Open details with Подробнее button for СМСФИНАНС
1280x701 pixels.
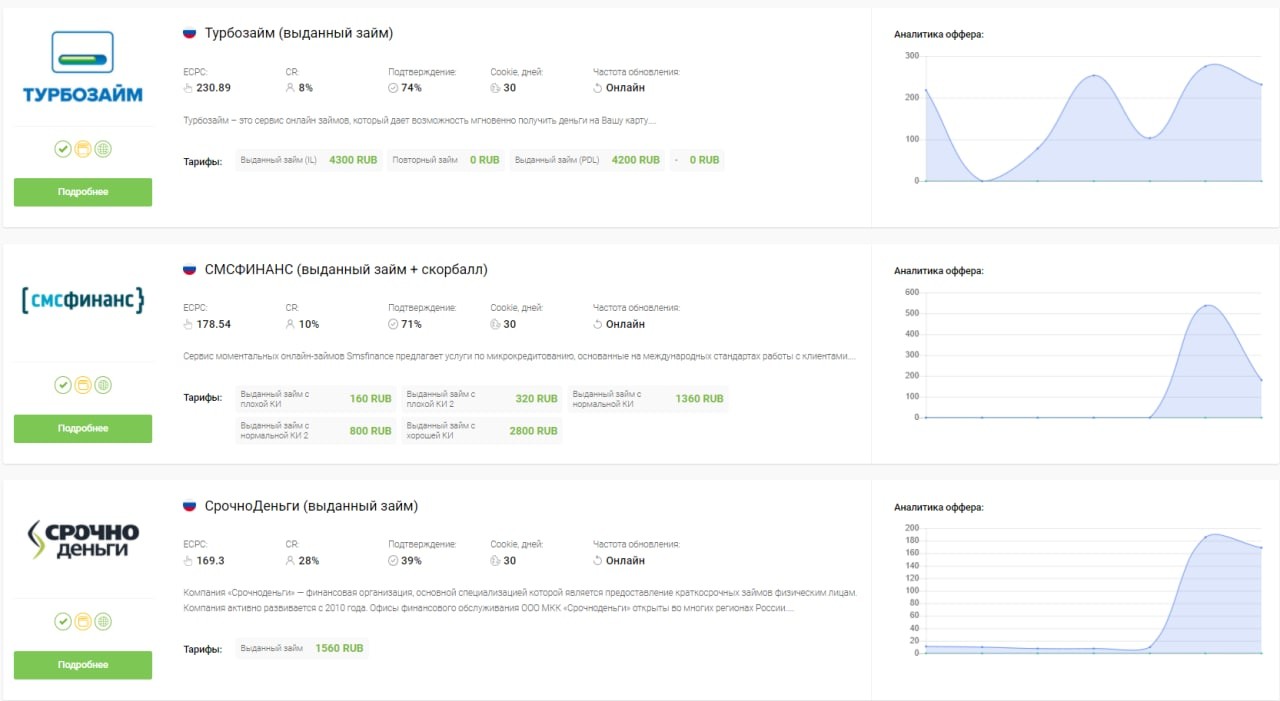click(x=83, y=429)
